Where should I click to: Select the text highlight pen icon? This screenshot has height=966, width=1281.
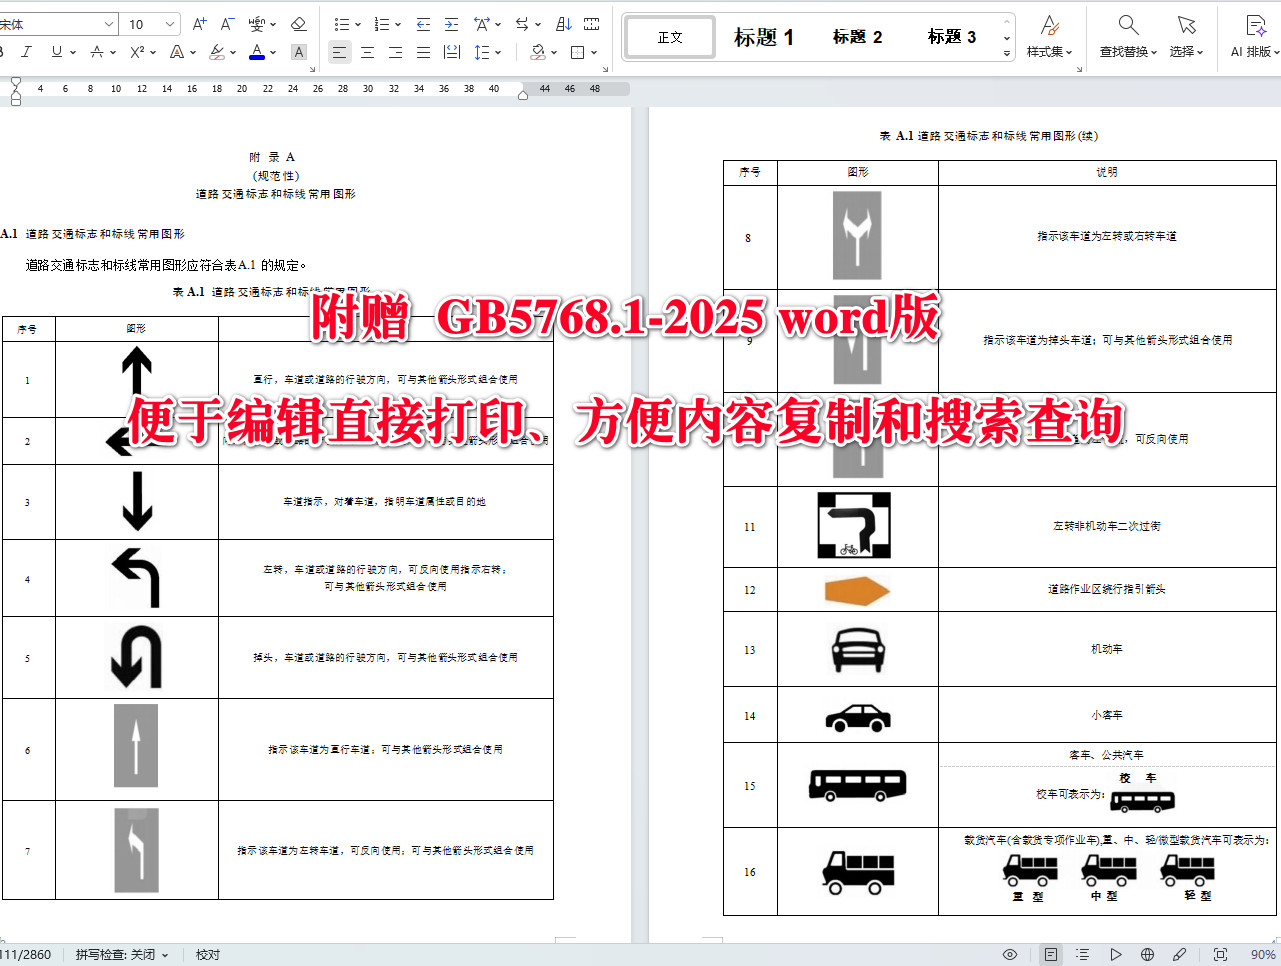pyautogui.click(x=216, y=52)
